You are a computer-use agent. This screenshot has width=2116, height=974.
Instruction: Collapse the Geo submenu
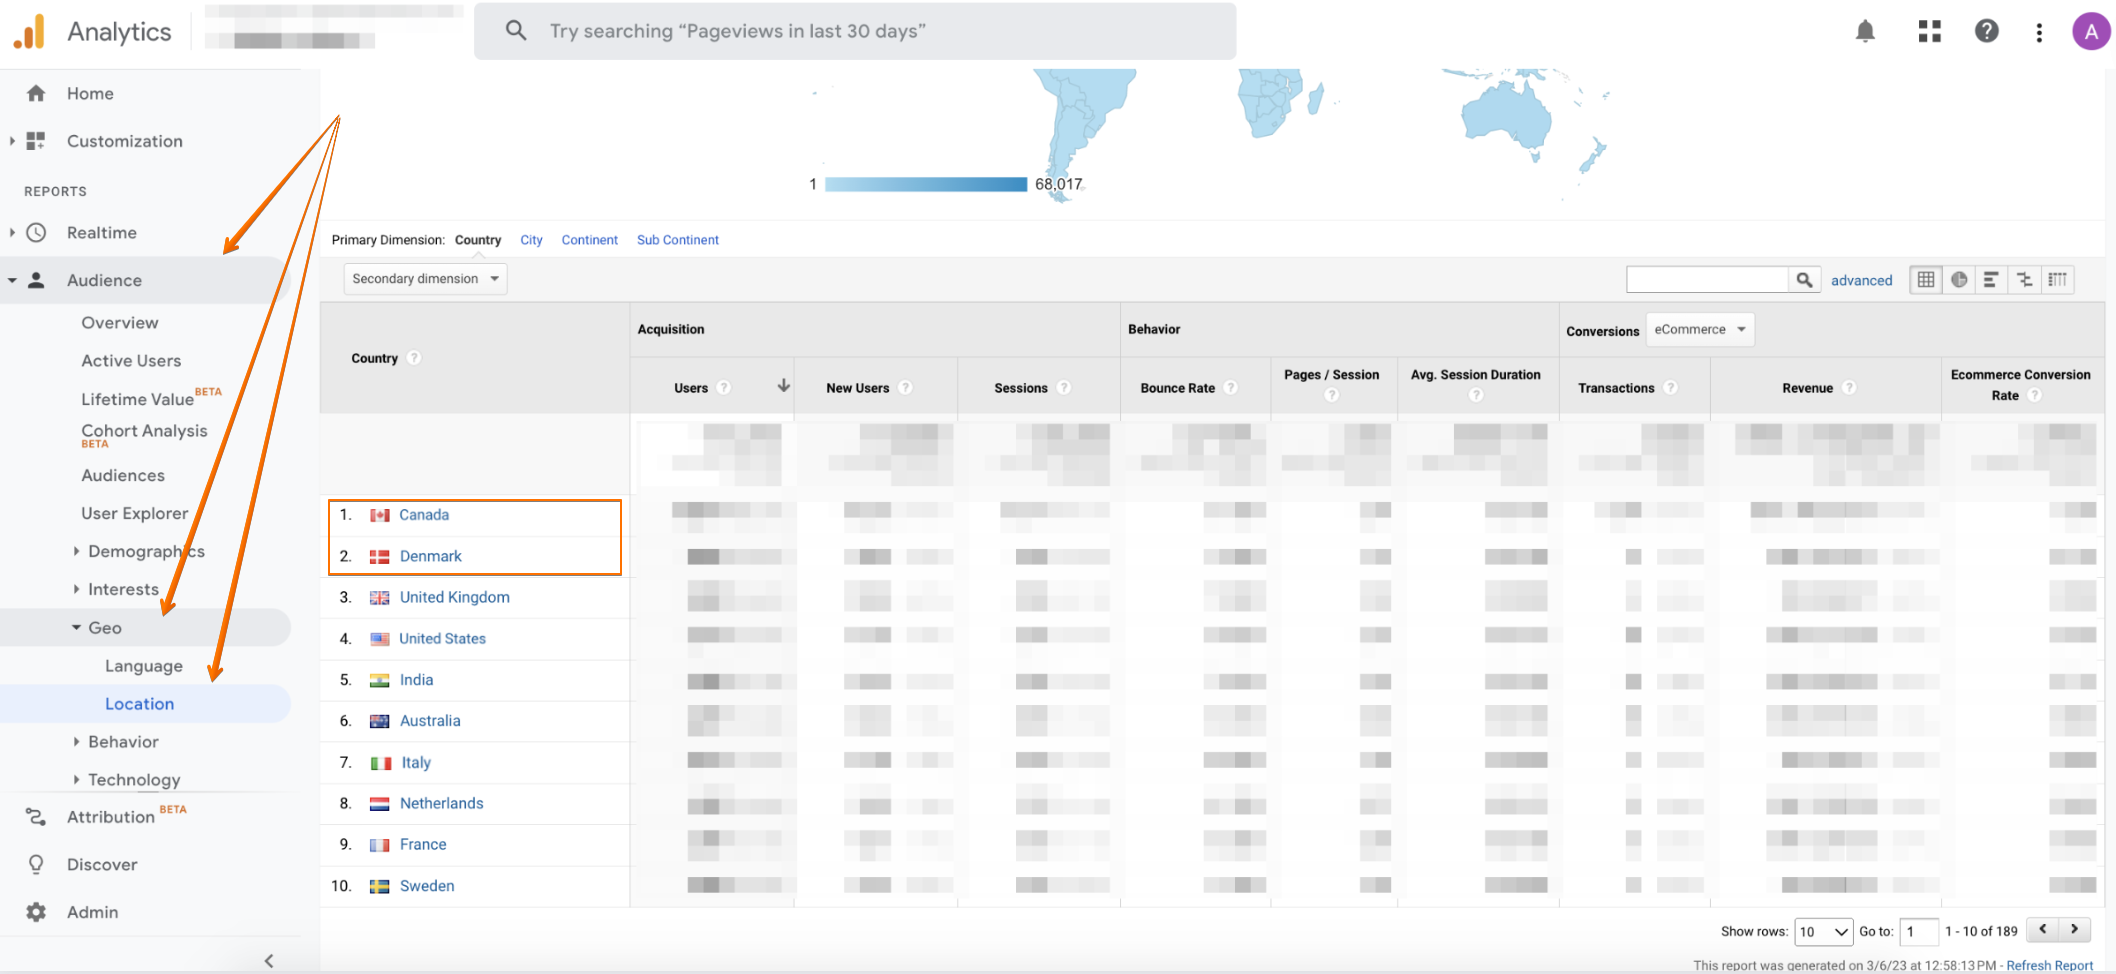coord(76,628)
